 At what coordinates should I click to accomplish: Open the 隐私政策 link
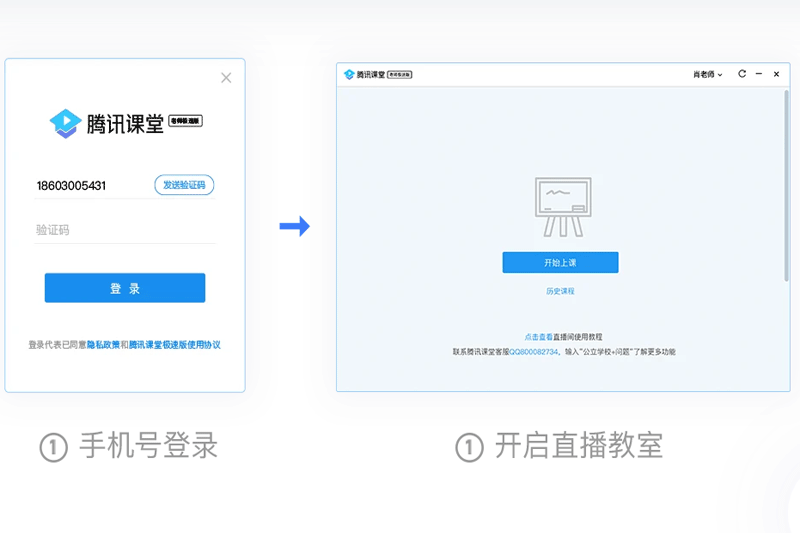pos(103,345)
